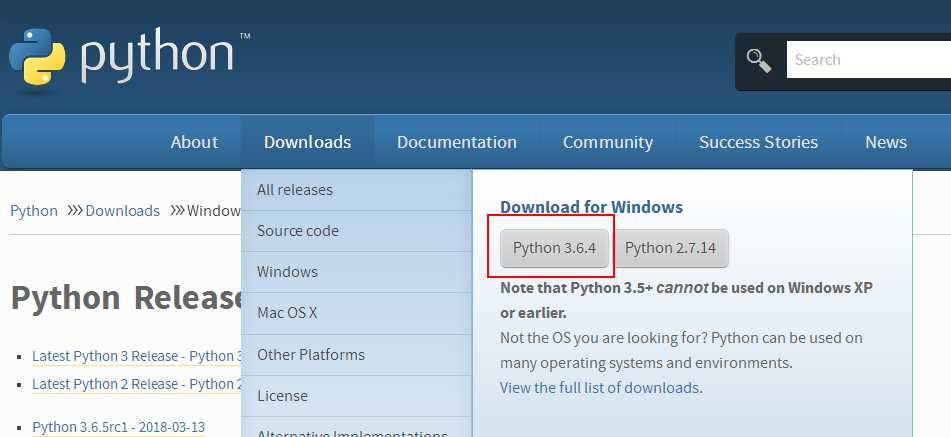Focus the Search input field

coord(869,59)
